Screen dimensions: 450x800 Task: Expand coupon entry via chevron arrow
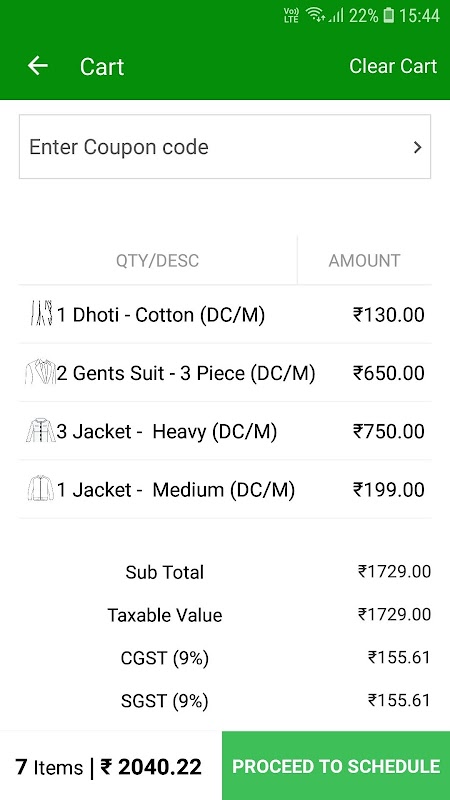[417, 147]
